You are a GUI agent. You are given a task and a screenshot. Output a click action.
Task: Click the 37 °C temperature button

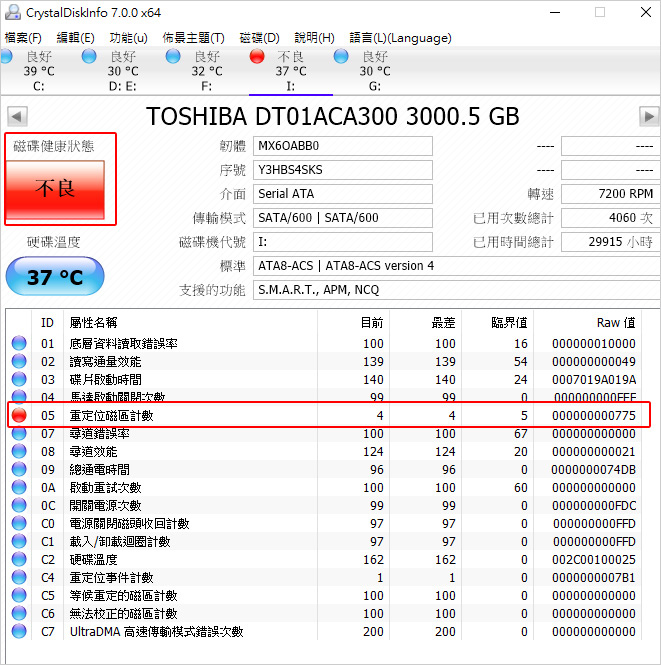(55, 277)
